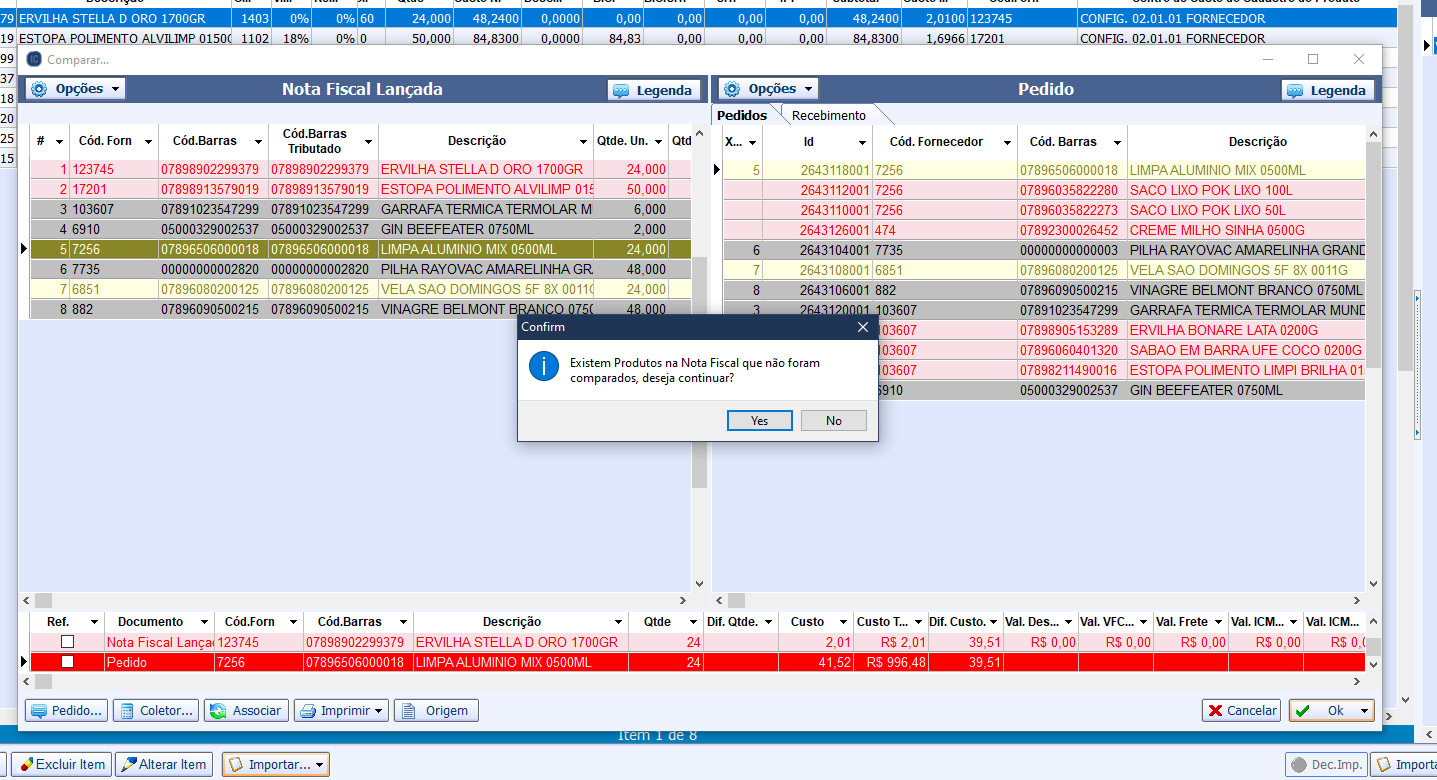The height and width of the screenshot is (780, 1437).
Task: Click the Excluir Item button
Action: coord(61,765)
